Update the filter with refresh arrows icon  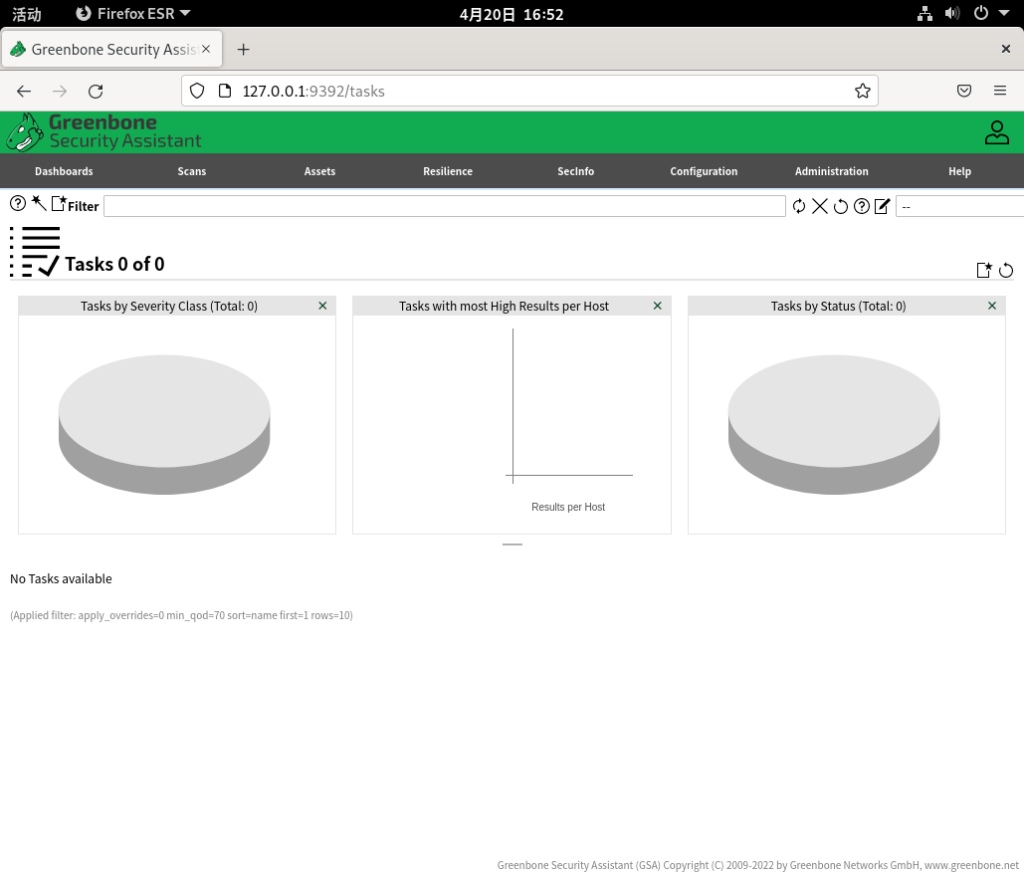pos(799,206)
